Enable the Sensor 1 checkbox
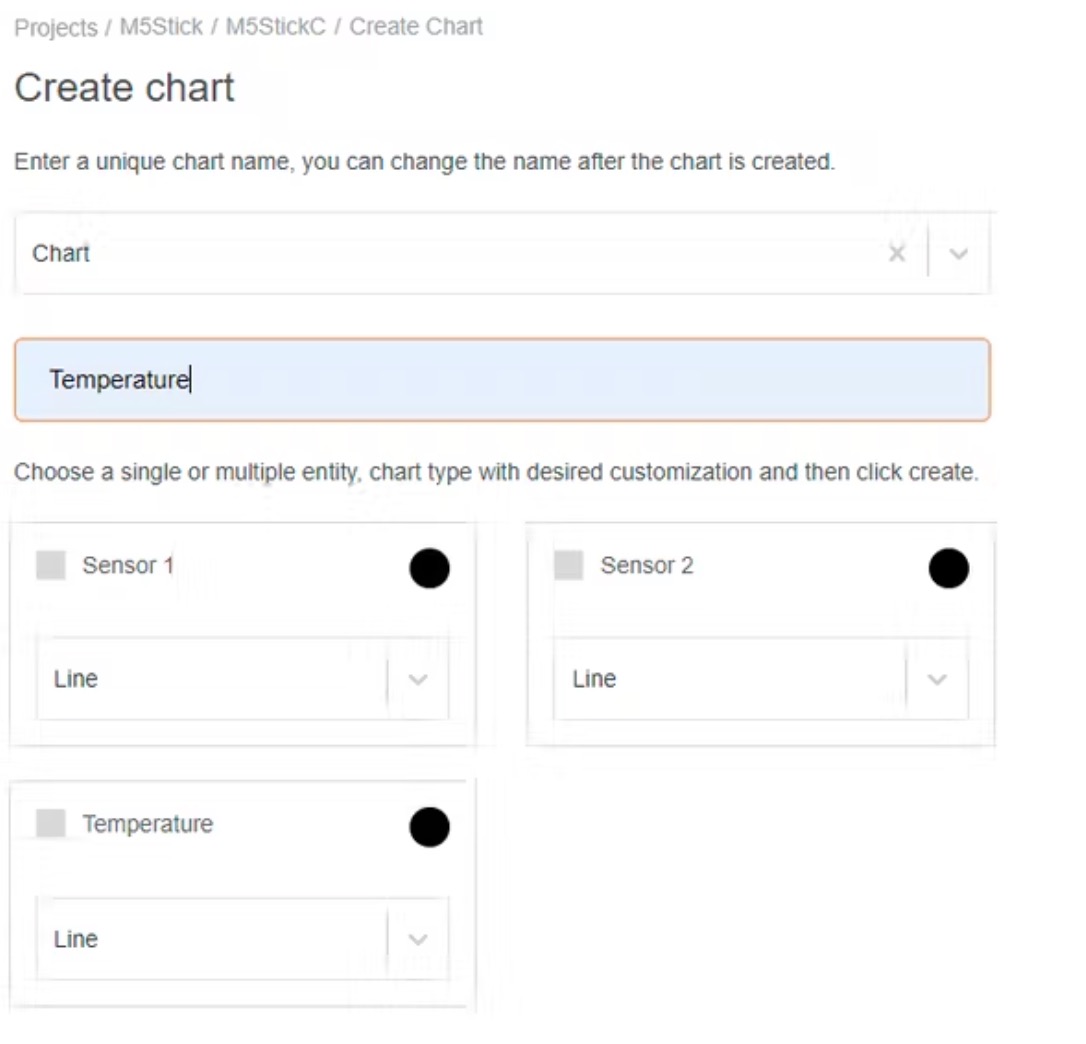The width and height of the screenshot is (1086, 1044). pyautogui.click(x=51, y=566)
